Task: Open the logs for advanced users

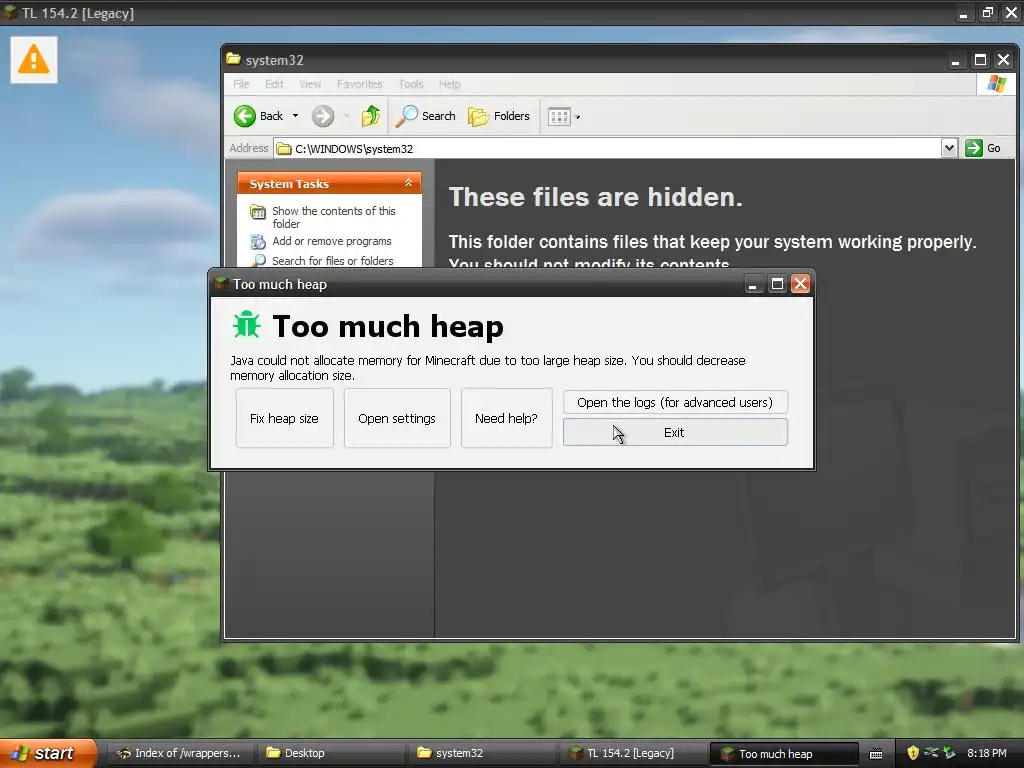Action: point(675,402)
